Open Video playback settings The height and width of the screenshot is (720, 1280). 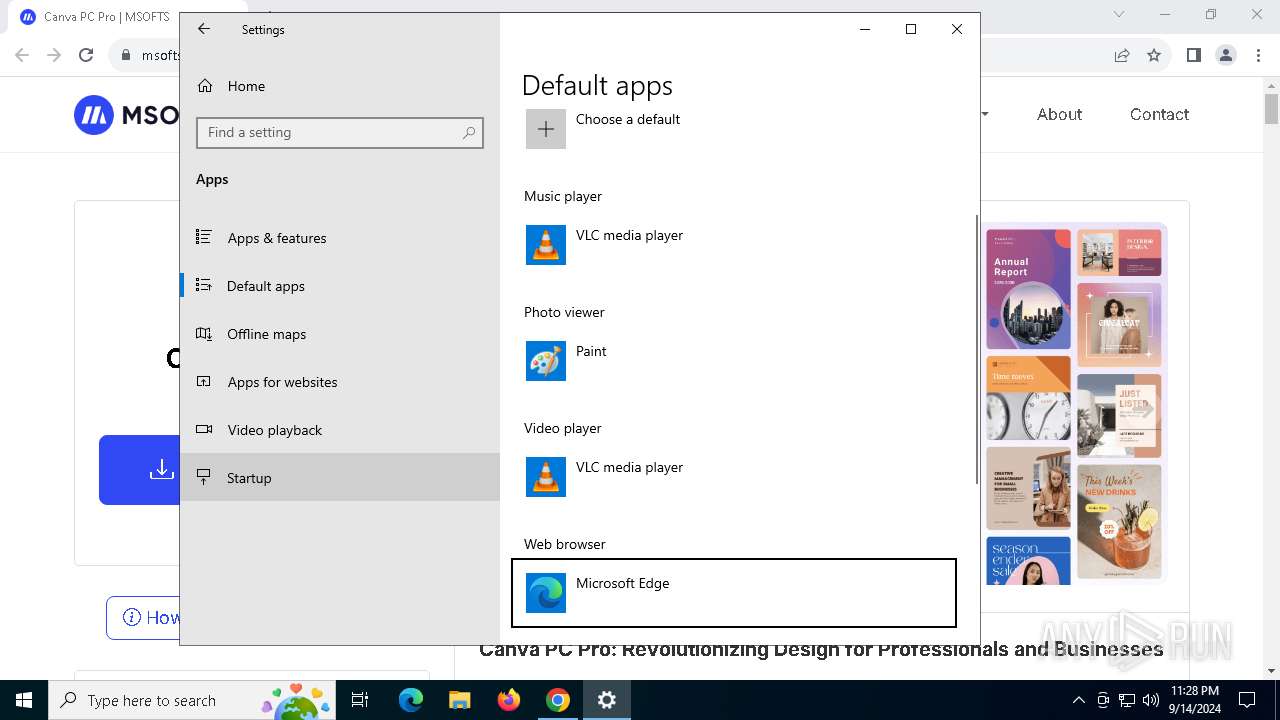click(340, 430)
